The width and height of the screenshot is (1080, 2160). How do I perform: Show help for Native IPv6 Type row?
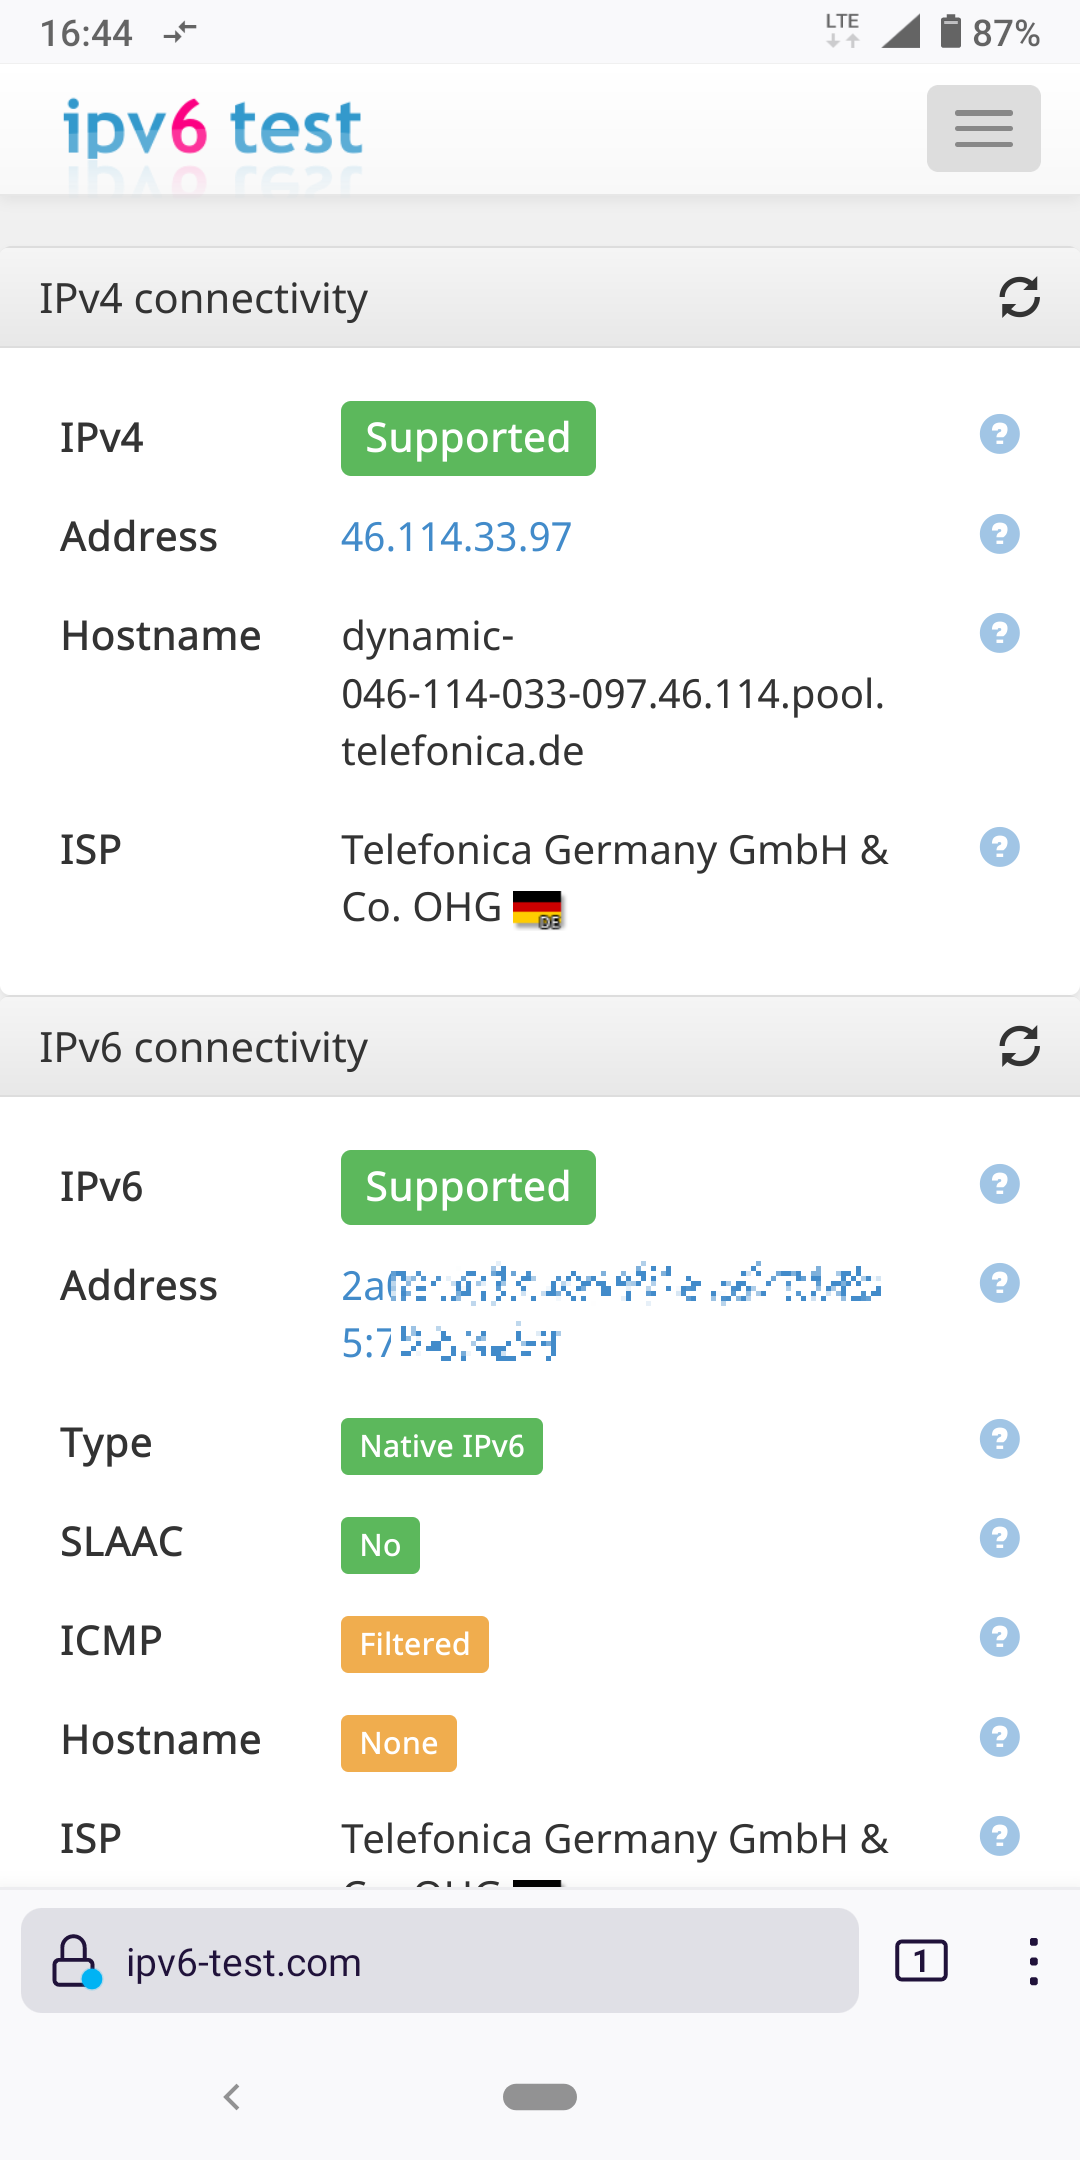click(x=999, y=1439)
